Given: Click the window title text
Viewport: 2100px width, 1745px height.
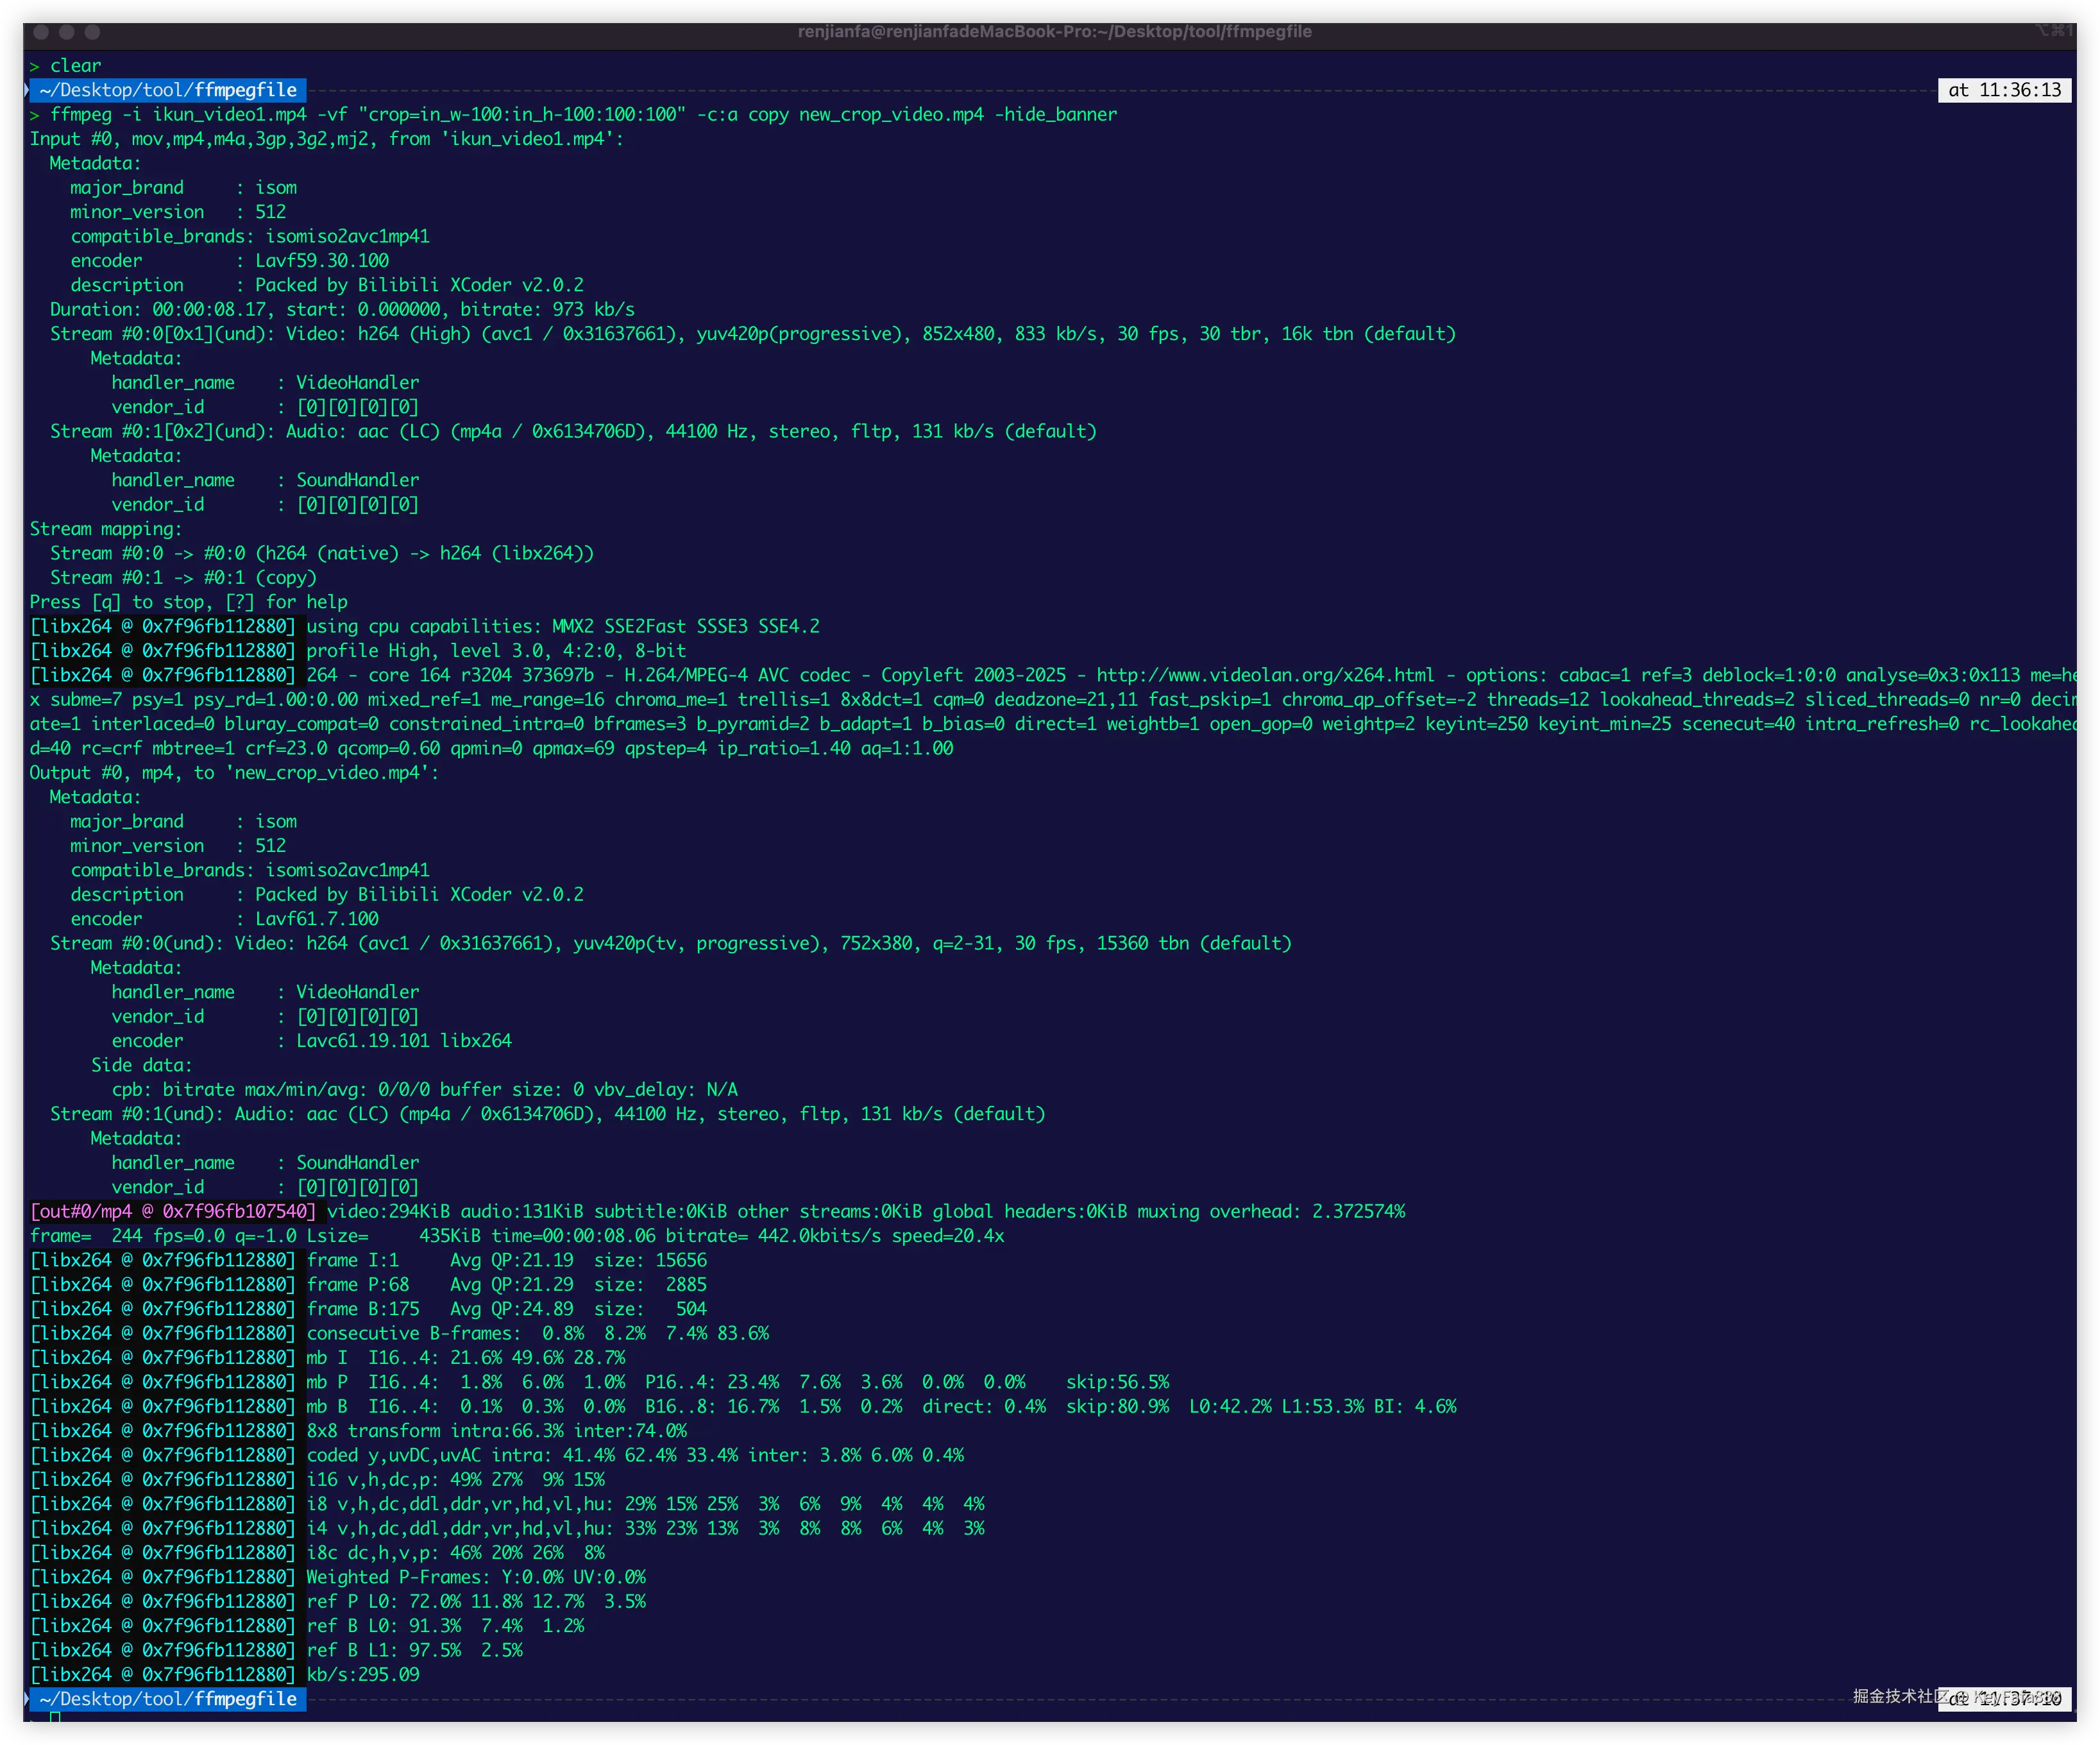Looking at the screenshot, I should click(x=1054, y=32).
